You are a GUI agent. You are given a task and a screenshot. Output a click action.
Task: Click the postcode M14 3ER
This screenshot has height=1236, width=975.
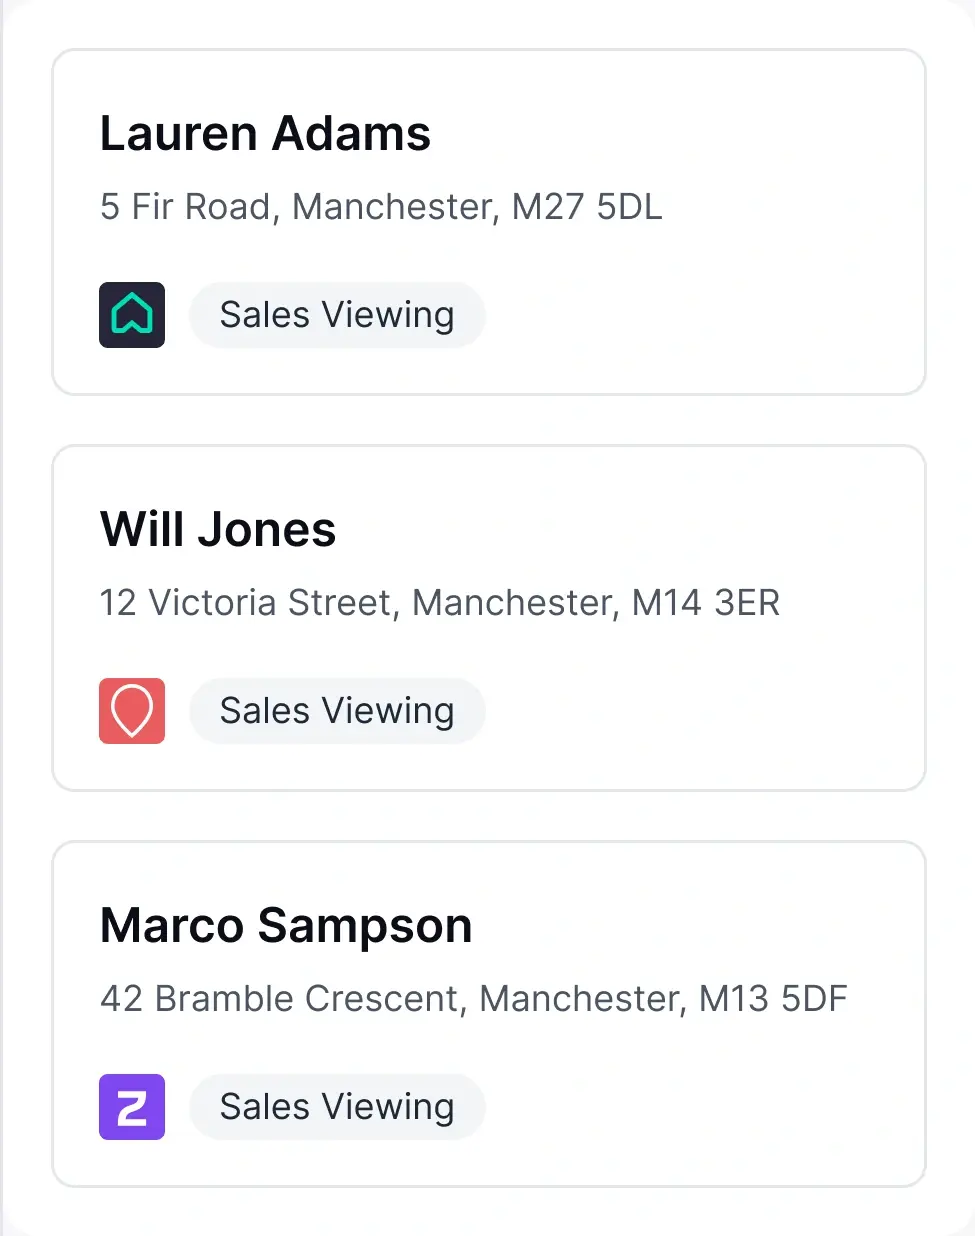pyautogui.click(x=706, y=603)
